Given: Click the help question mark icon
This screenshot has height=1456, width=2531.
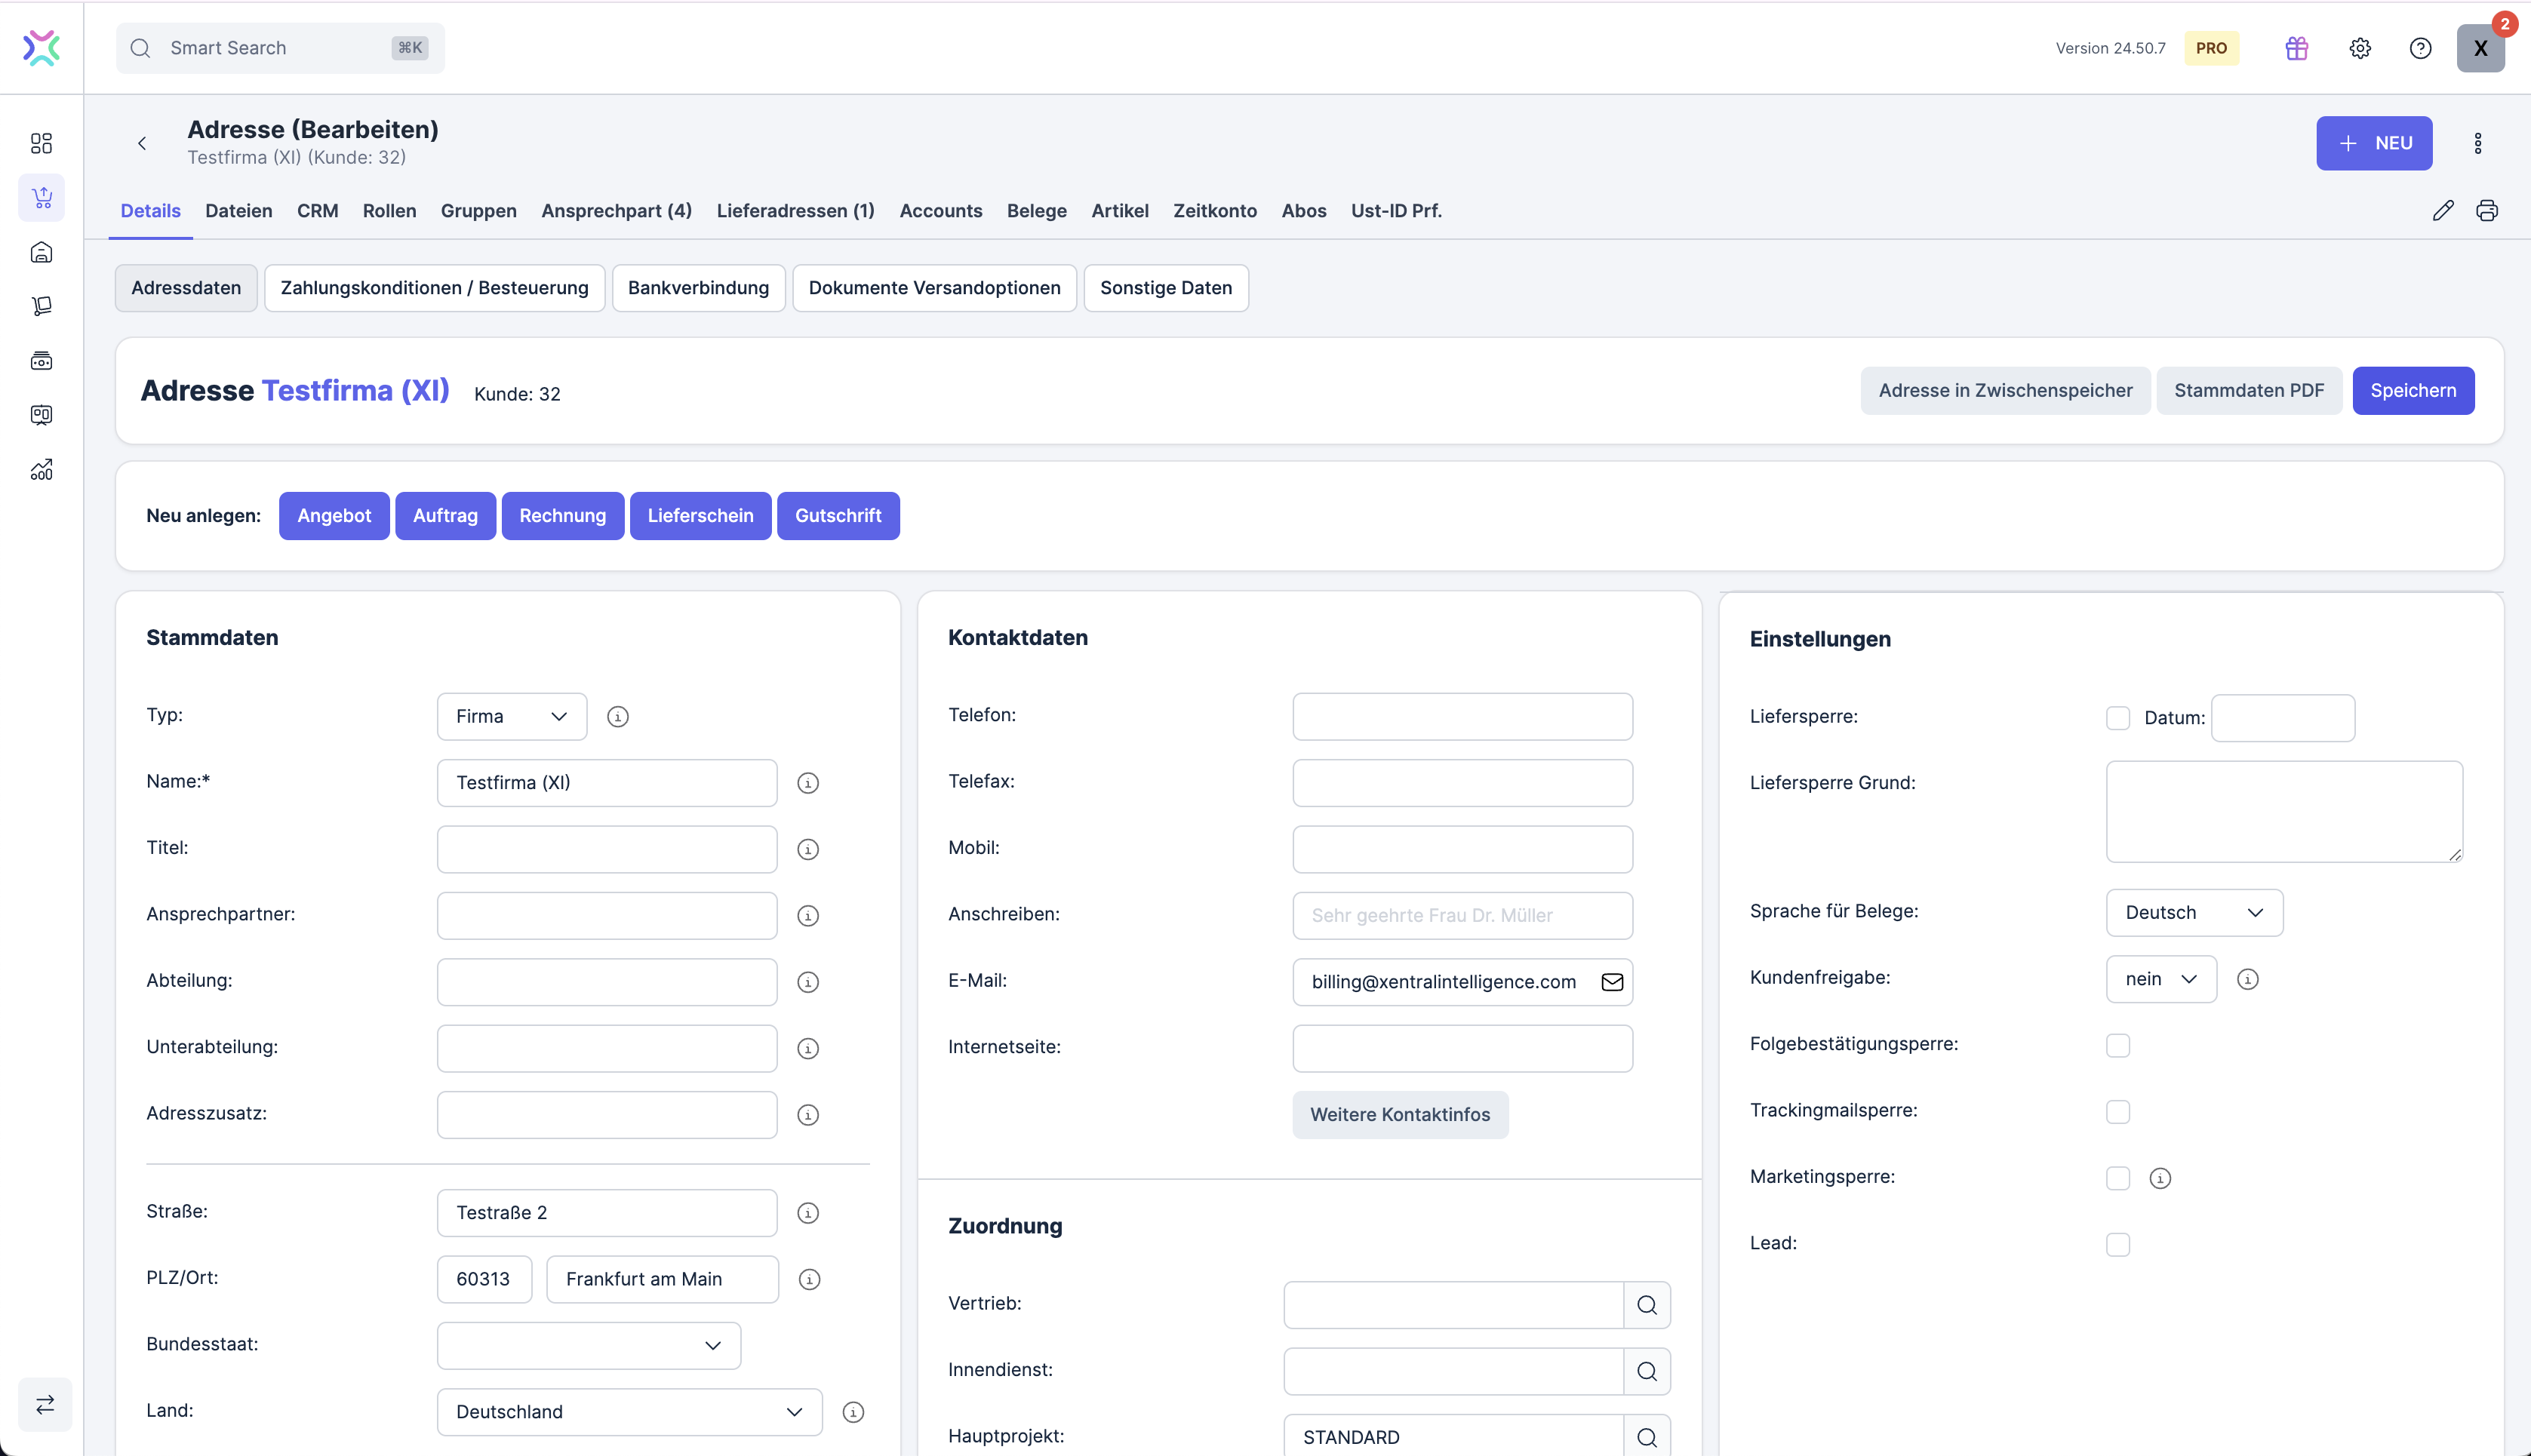Looking at the screenshot, I should [2420, 48].
